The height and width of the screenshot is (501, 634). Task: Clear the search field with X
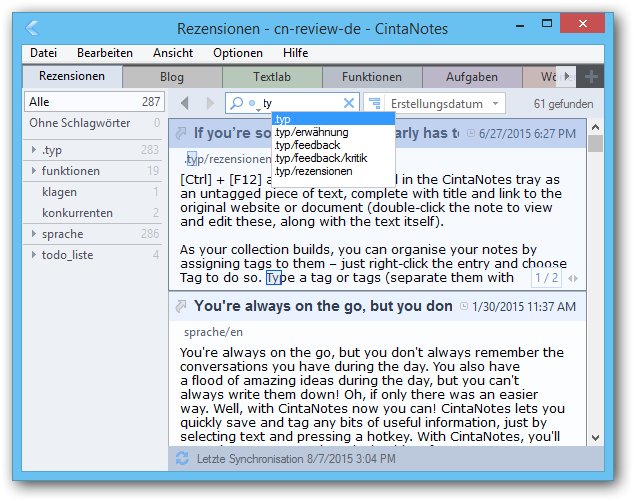pos(349,103)
